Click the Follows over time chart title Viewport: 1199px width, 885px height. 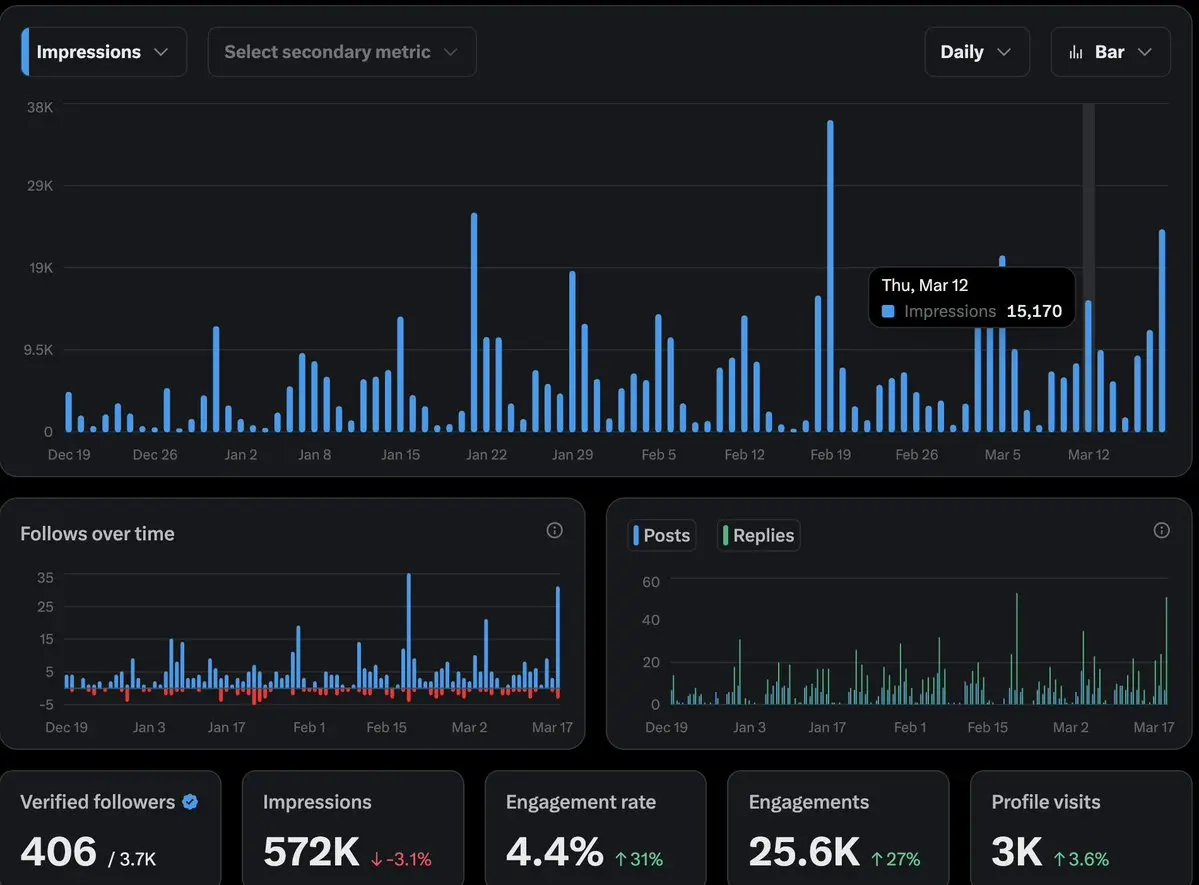(97, 534)
